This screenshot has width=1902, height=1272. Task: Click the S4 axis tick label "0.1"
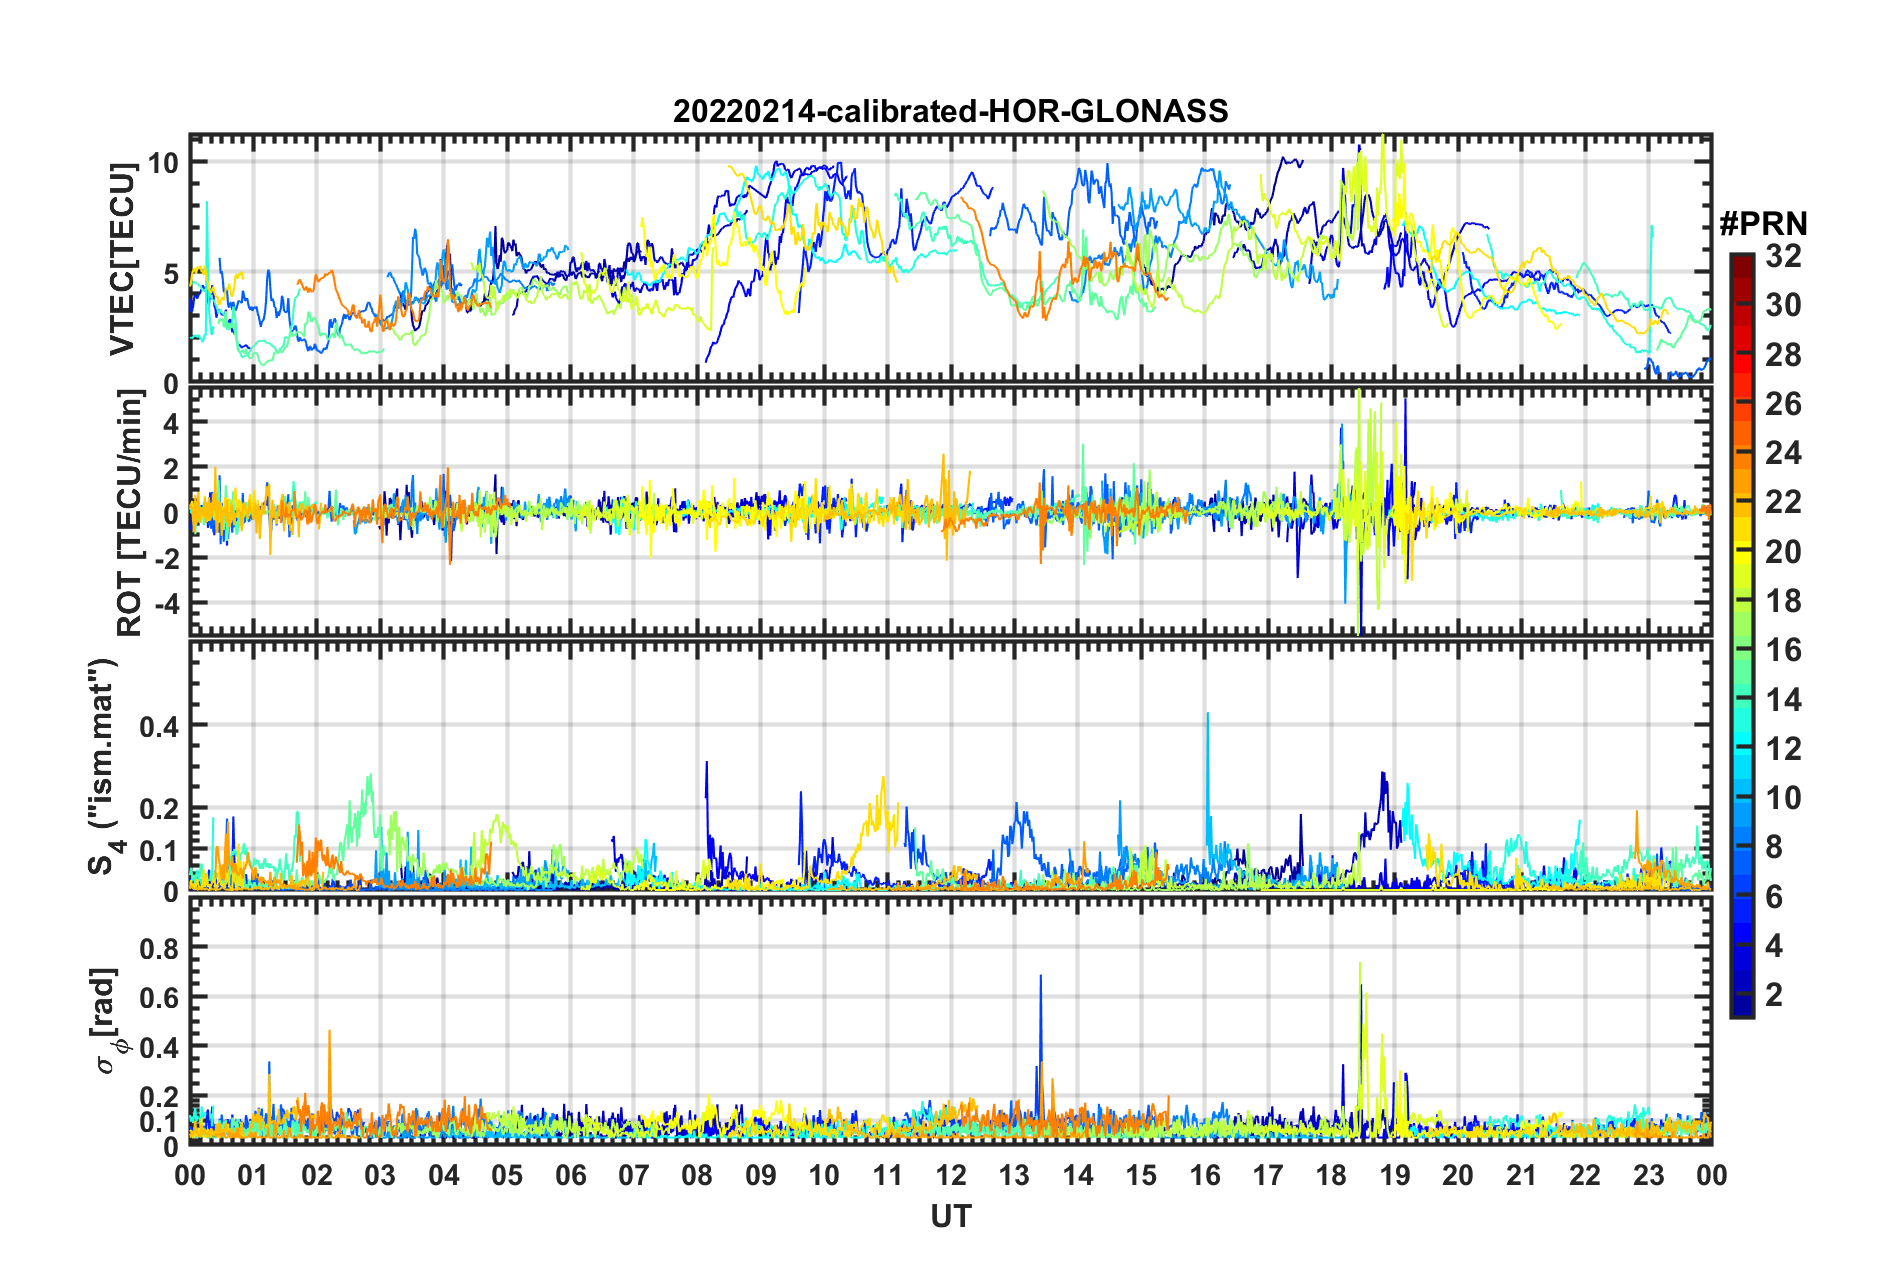159,851
